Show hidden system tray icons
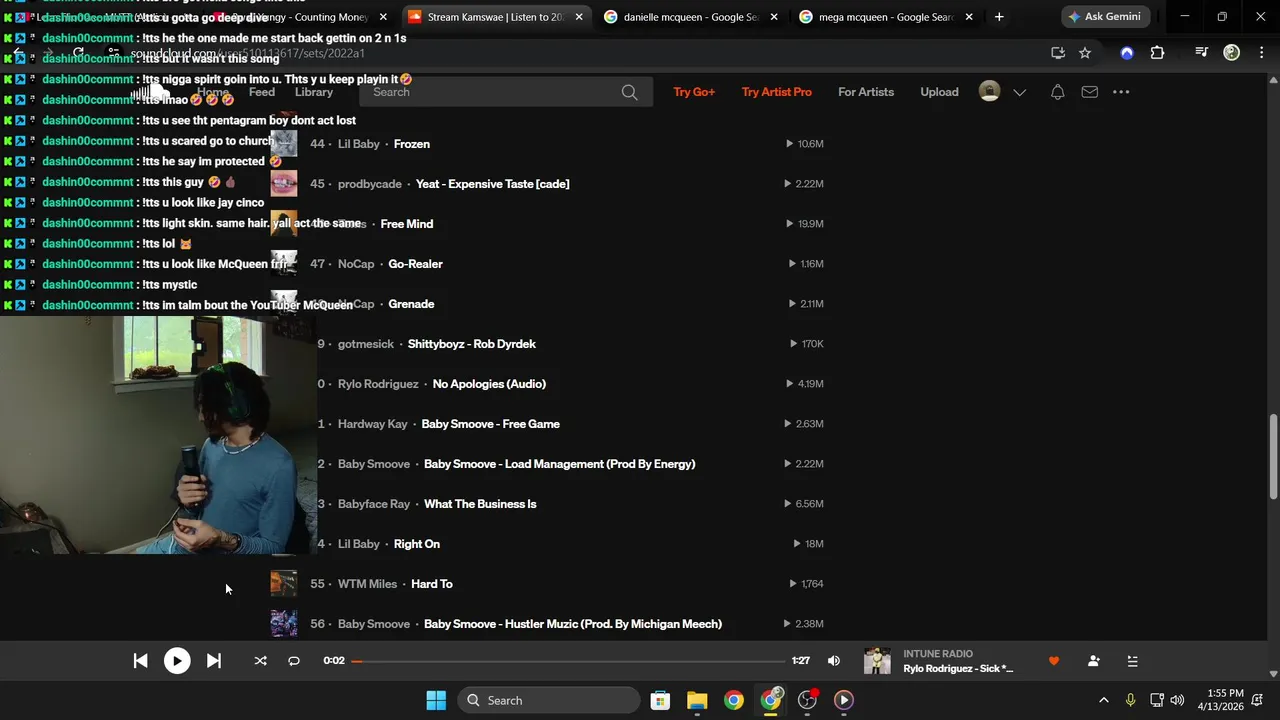The width and height of the screenshot is (1280, 720). 1103,700
